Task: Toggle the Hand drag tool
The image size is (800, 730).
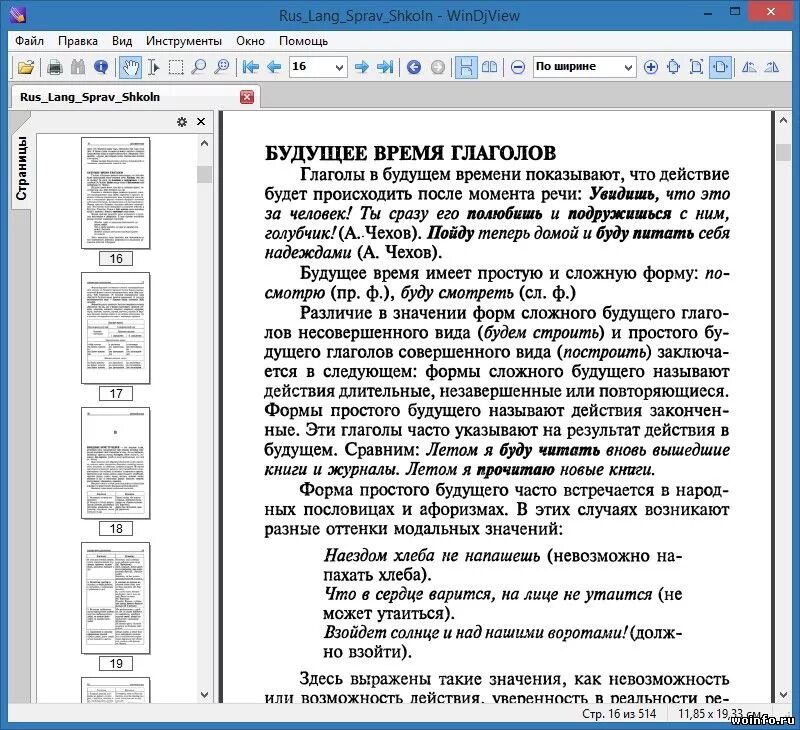Action: click(131, 67)
